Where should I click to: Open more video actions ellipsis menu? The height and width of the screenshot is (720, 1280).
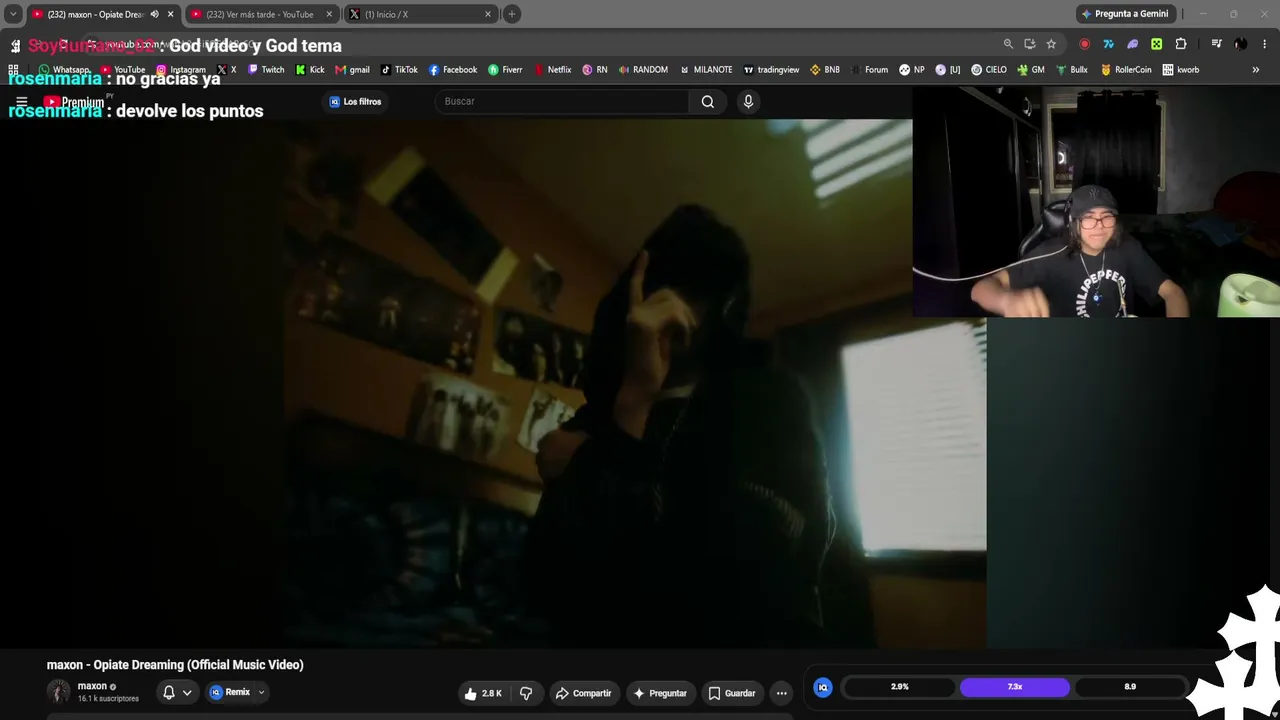click(x=782, y=693)
